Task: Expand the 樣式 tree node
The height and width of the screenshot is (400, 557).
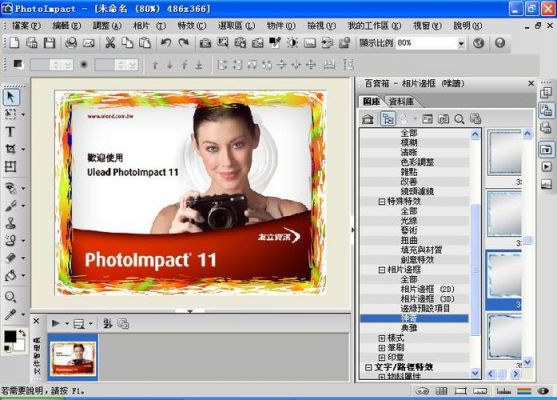Action: point(382,338)
